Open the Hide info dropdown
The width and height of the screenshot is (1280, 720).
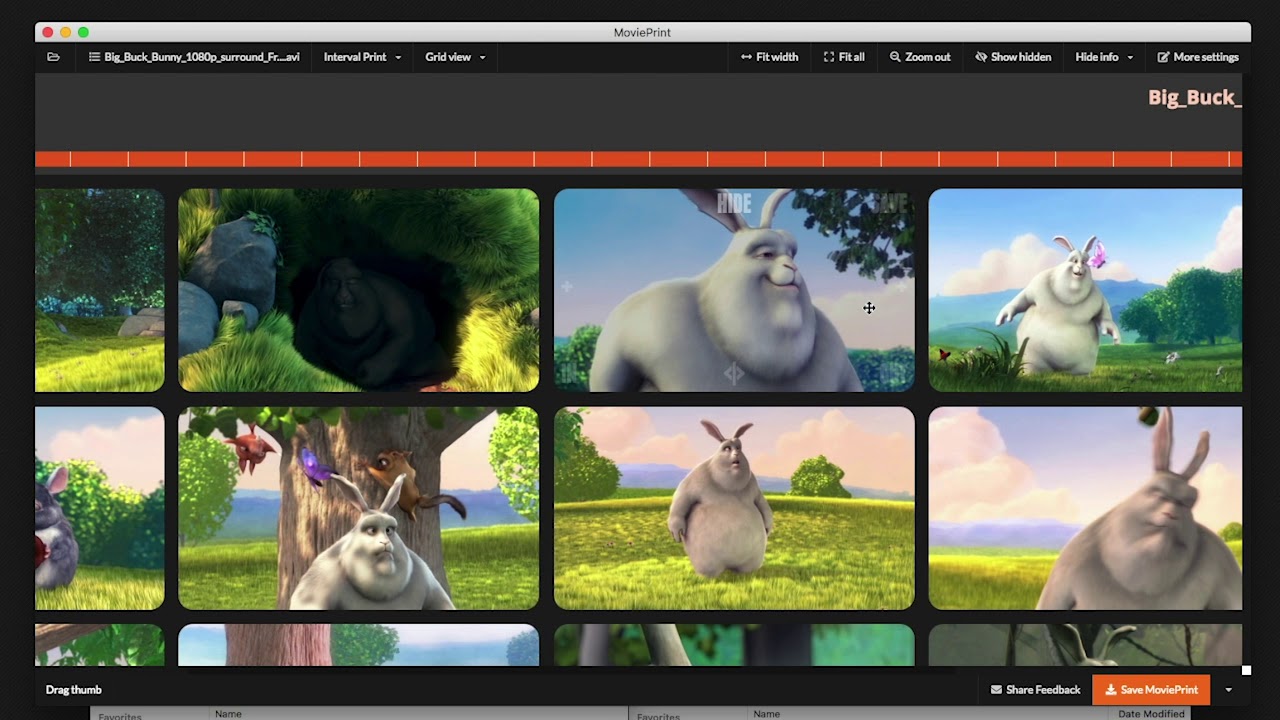point(1104,57)
